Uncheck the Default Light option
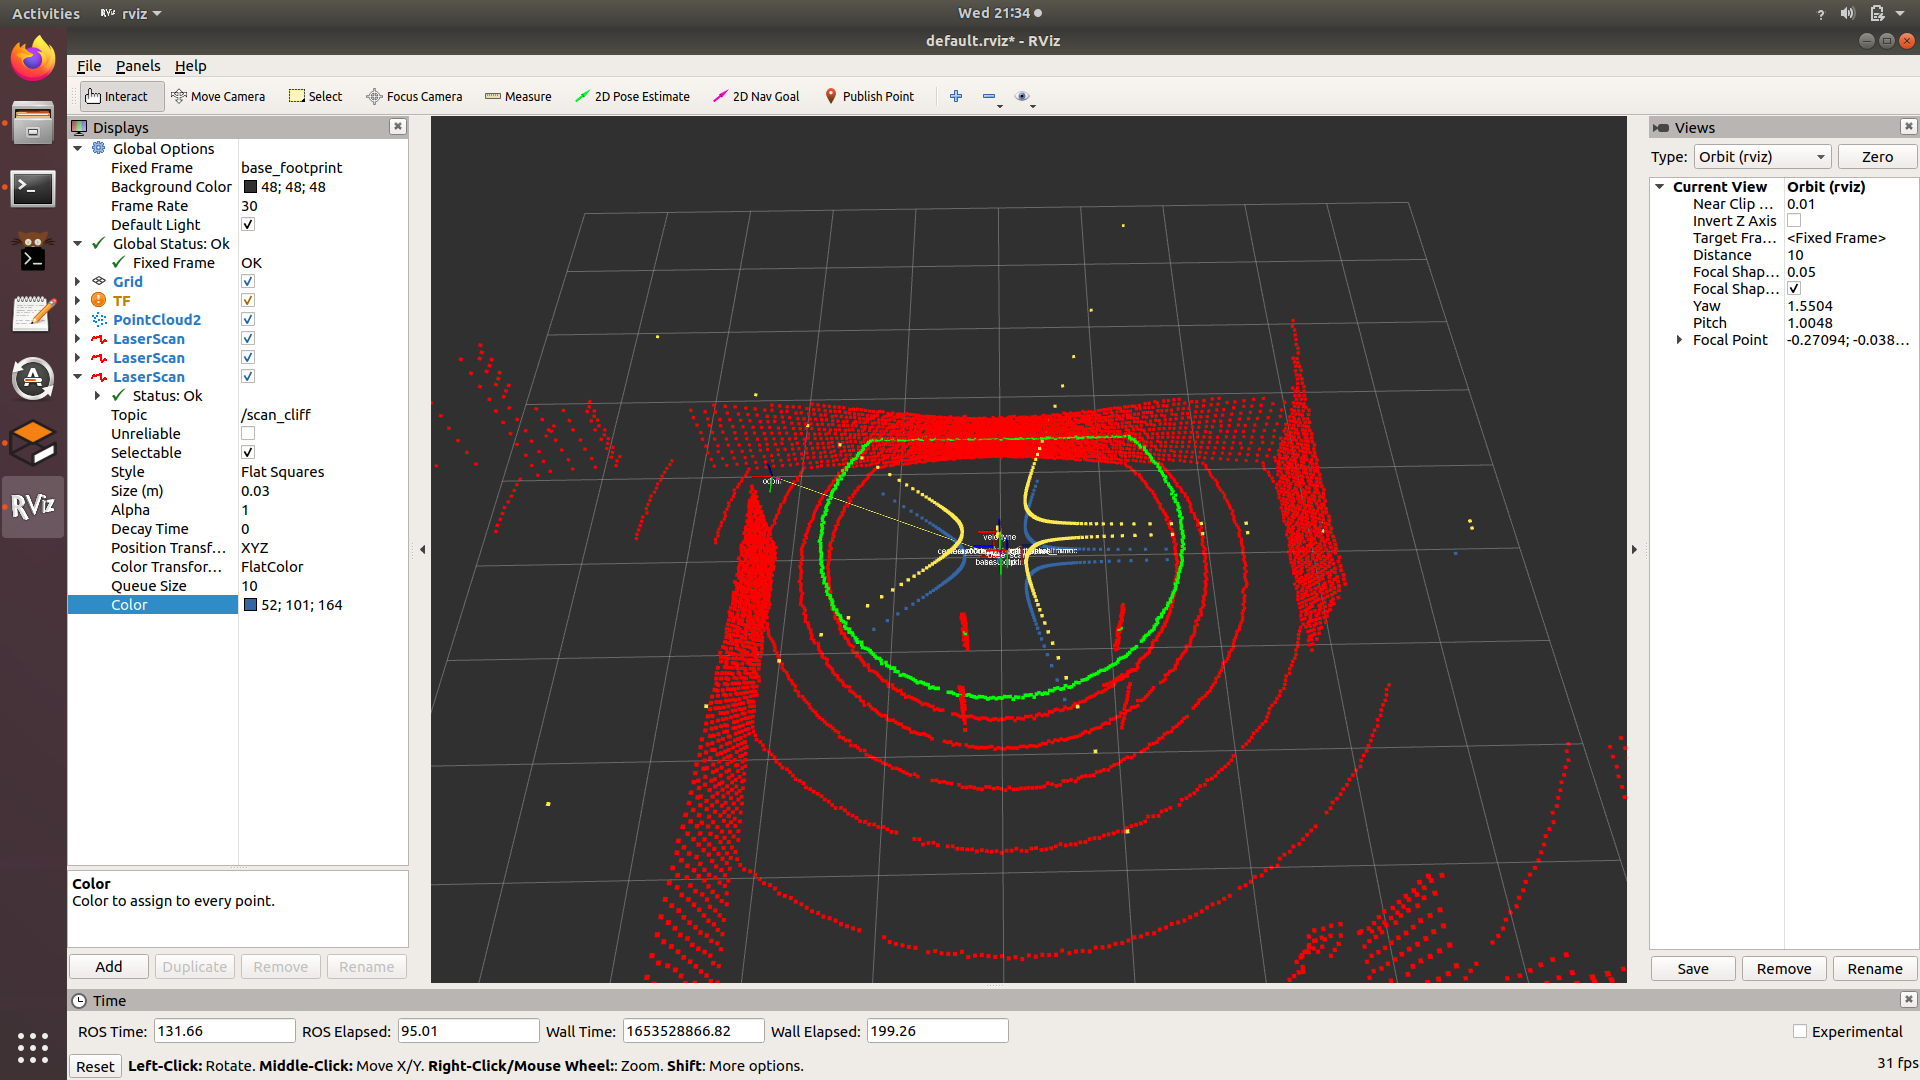This screenshot has width=1920, height=1080. point(247,224)
